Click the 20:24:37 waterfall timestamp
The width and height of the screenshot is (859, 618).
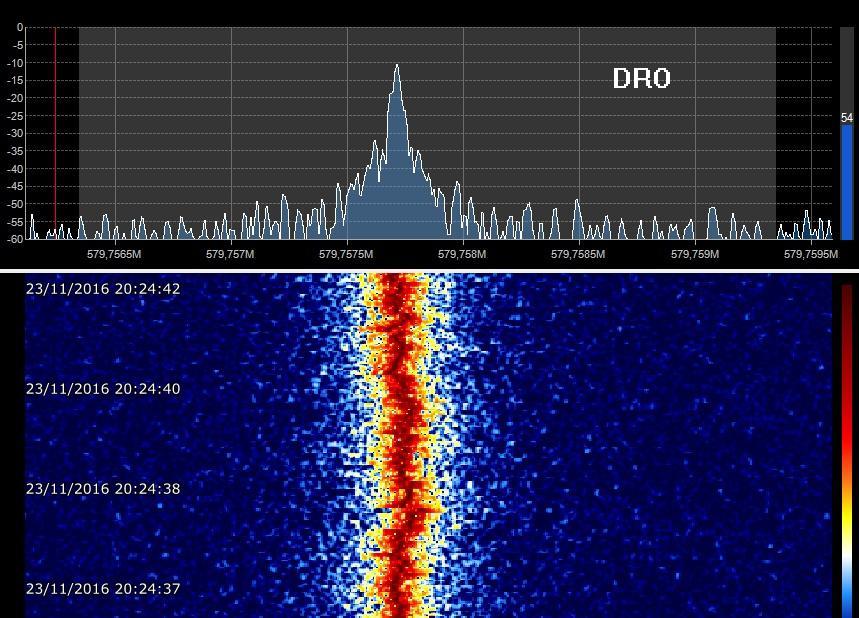click(103, 589)
